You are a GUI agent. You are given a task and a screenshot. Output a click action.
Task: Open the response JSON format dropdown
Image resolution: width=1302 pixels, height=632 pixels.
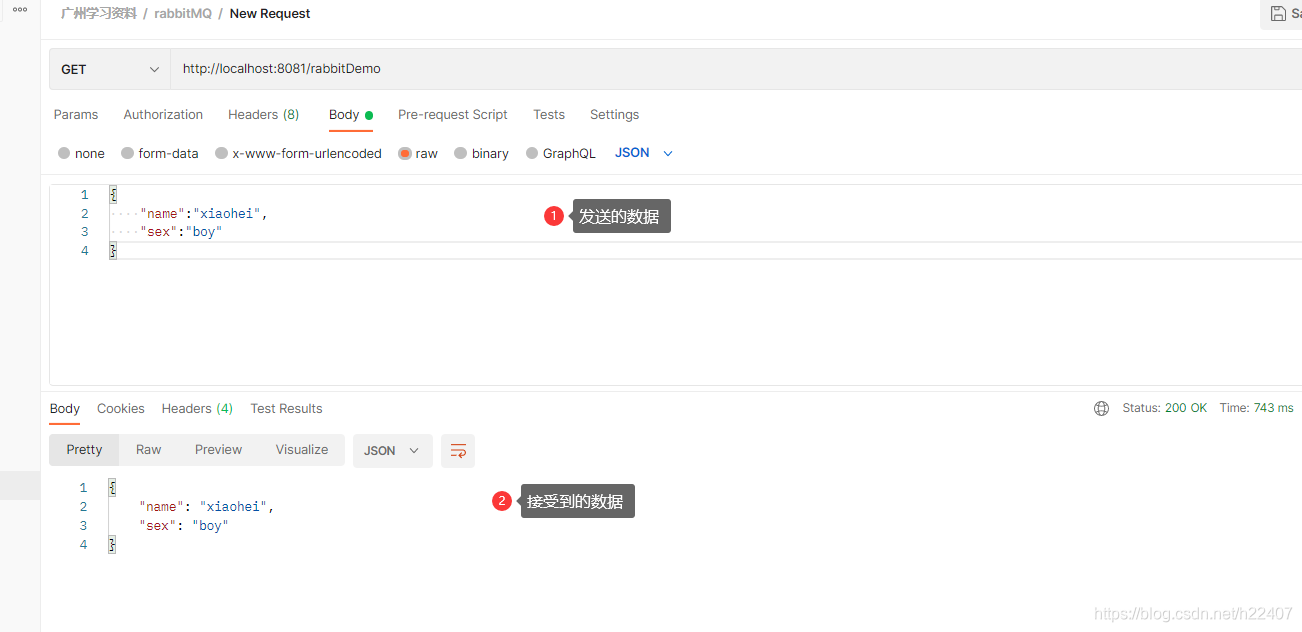pyautogui.click(x=392, y=451)
